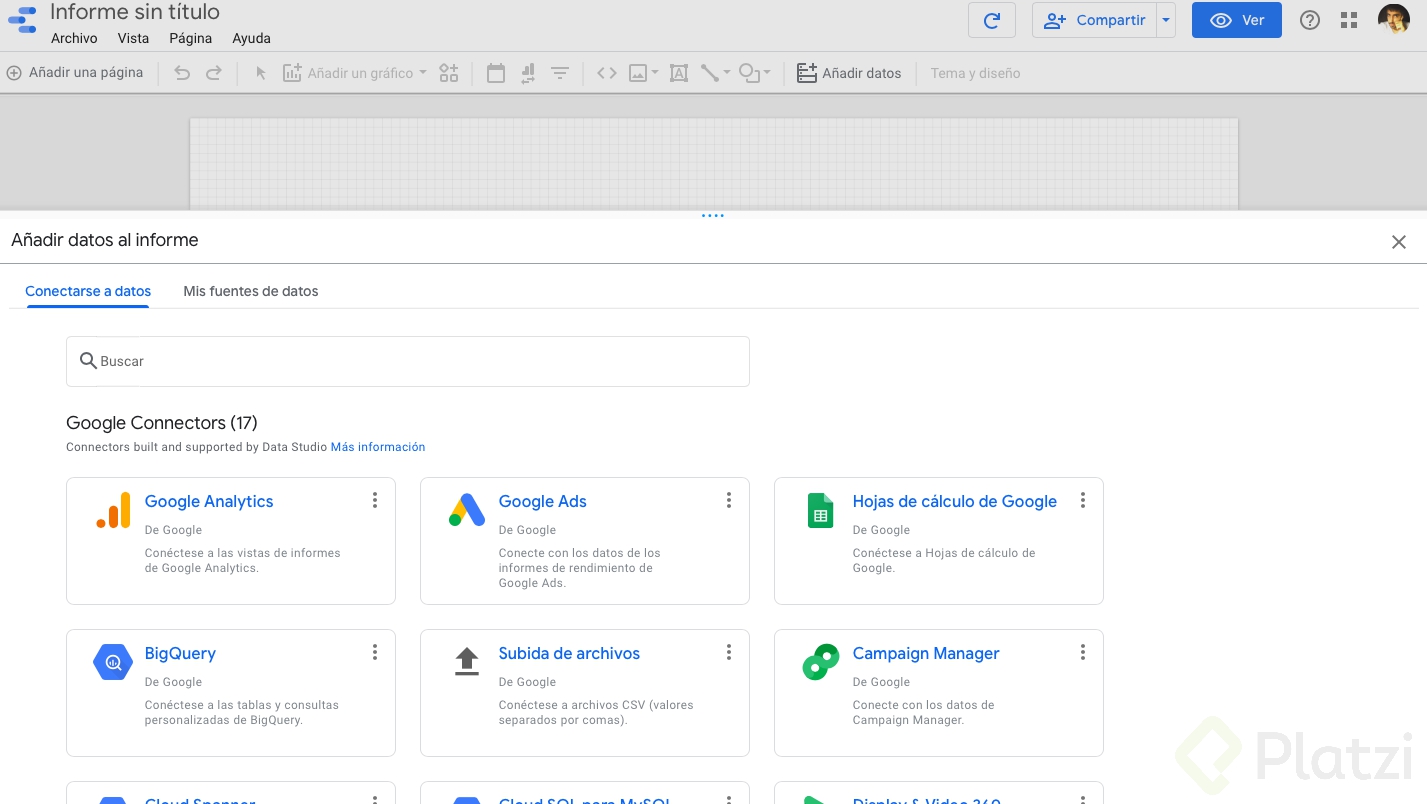Open Subida de archivos options menu
1427x804 pixels.
pos(729,652)
